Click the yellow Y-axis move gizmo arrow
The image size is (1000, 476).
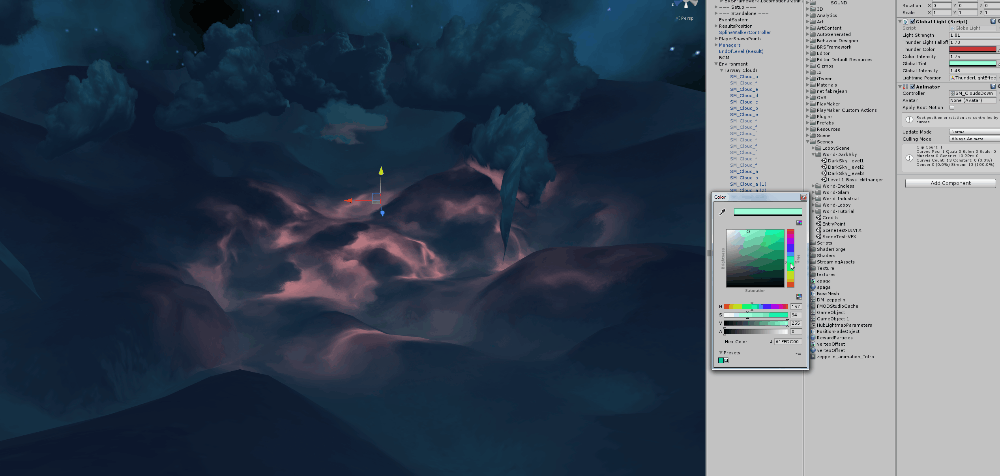(381, 171)
